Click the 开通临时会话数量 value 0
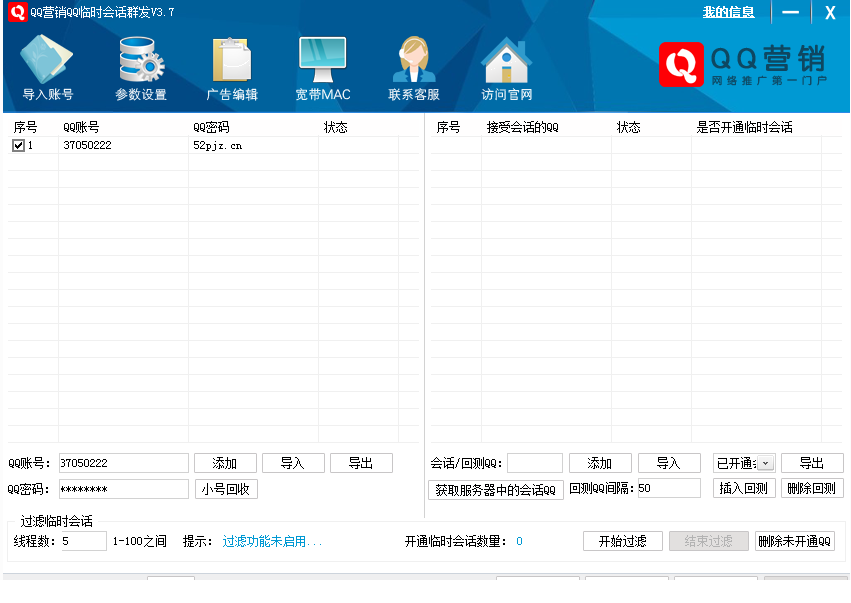Screen dimensions: 851x603 [519, 541]
